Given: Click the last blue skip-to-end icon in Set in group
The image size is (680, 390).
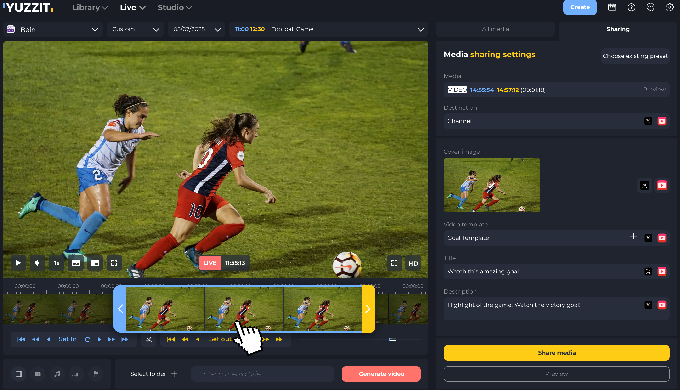Looking at the screenshot, I should coord(125,339).
